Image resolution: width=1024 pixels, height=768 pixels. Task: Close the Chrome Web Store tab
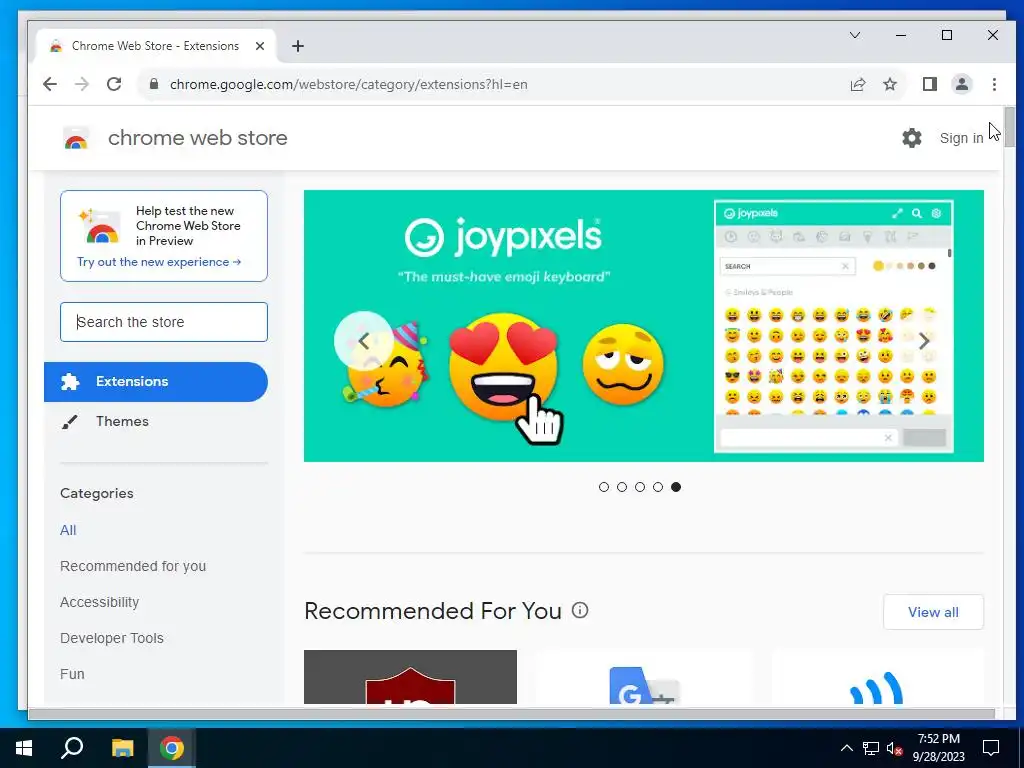click(x=260, y=46)
